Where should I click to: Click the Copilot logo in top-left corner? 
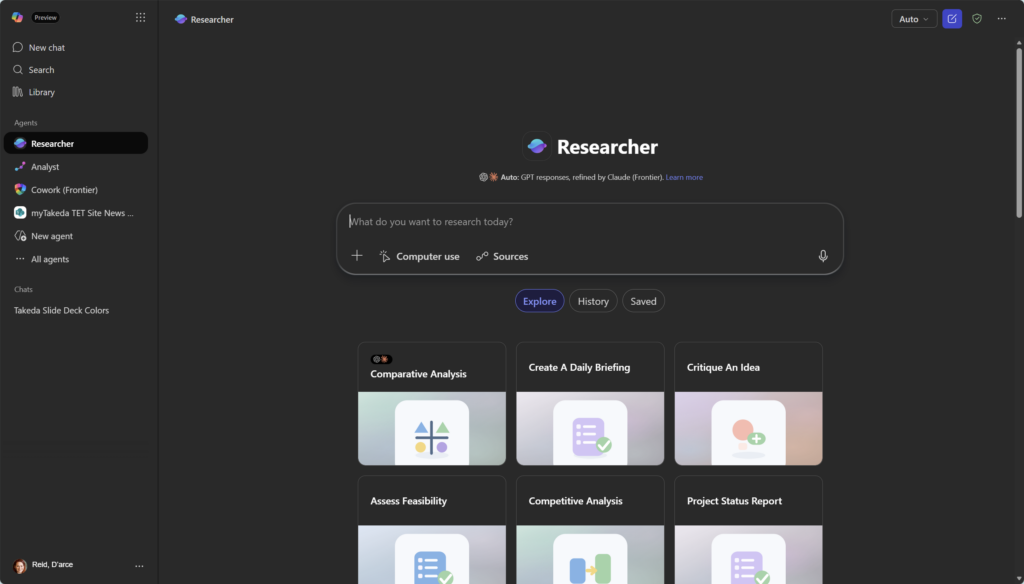coord(18,18)
